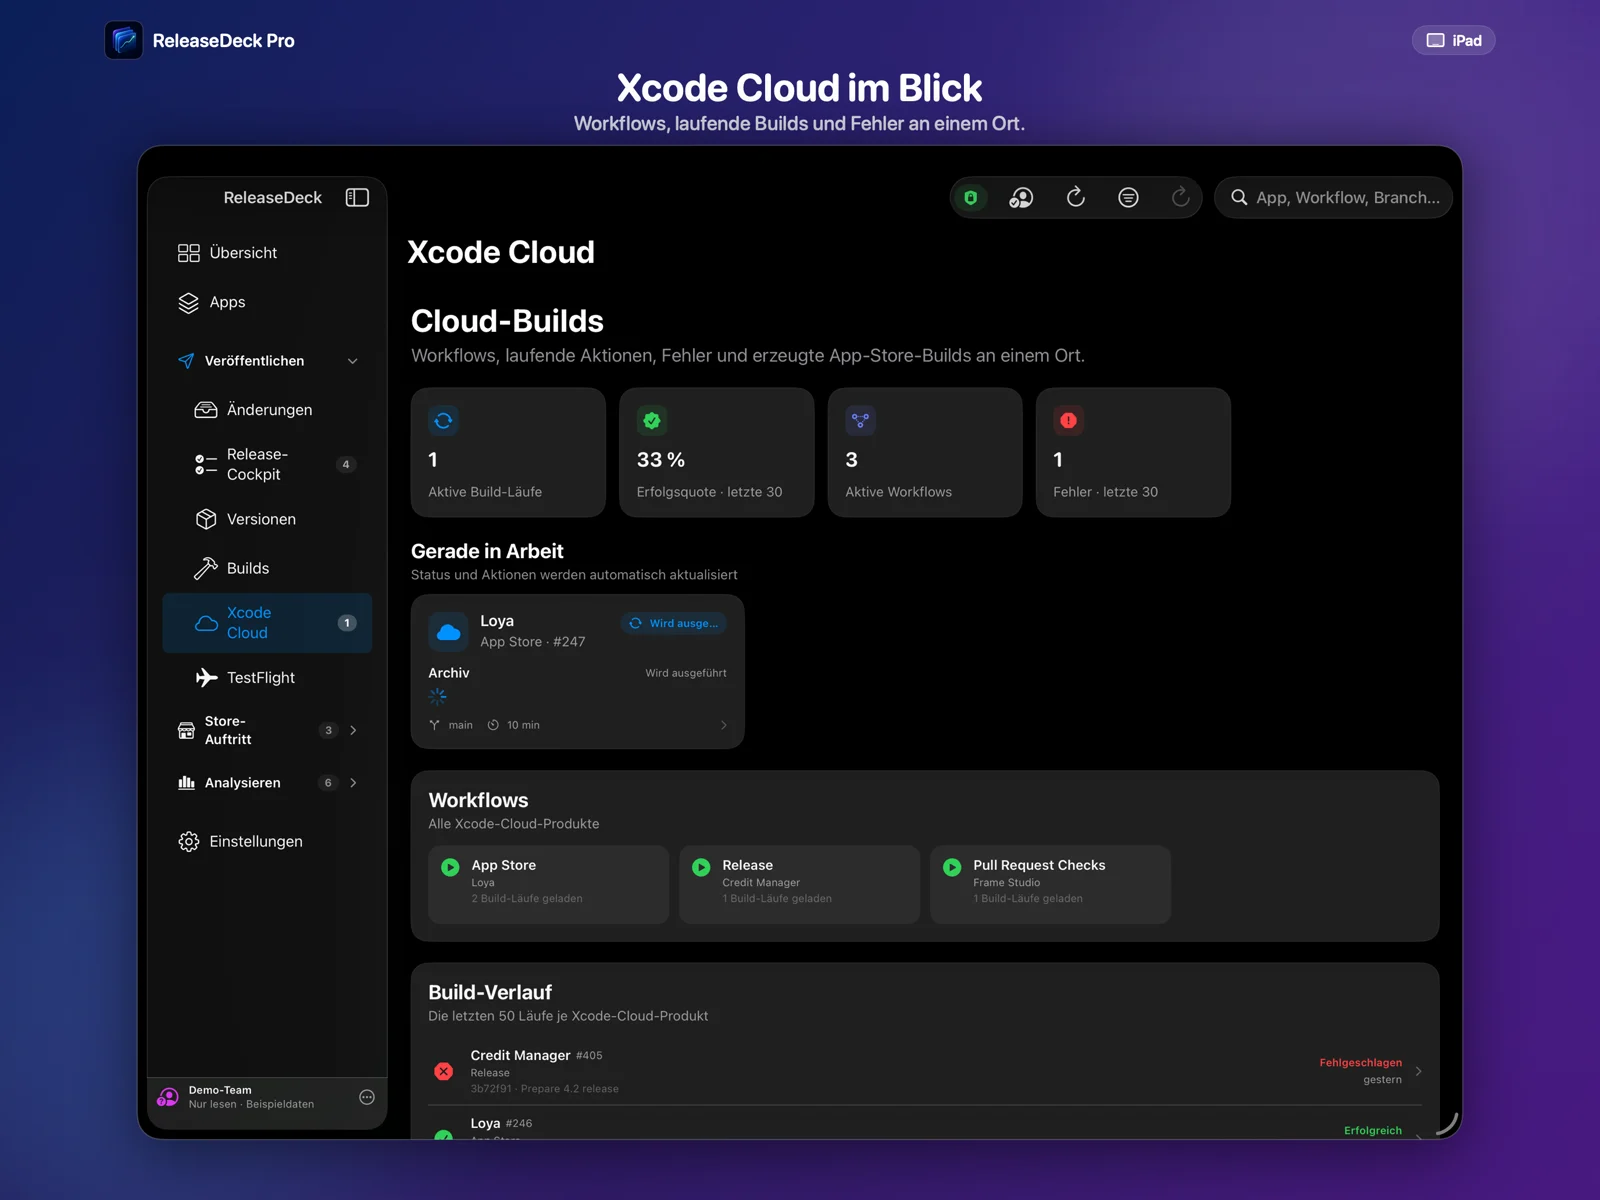
Task: Click the Analysieren bar chart icon
Action: coord(186,783)
